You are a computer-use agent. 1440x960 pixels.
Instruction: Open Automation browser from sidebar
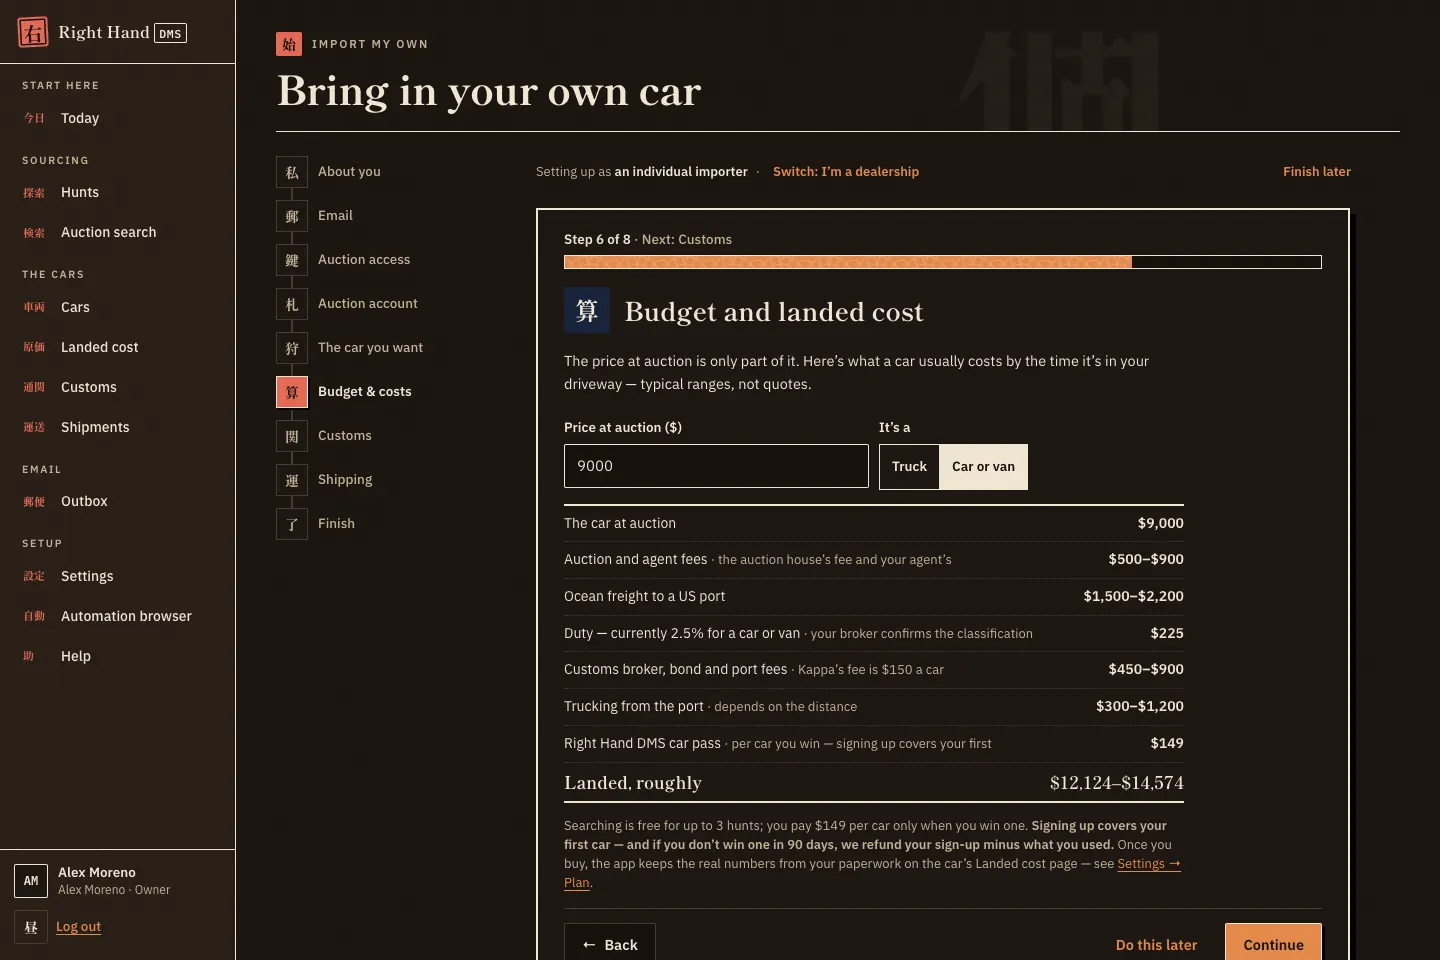point(118,617)
